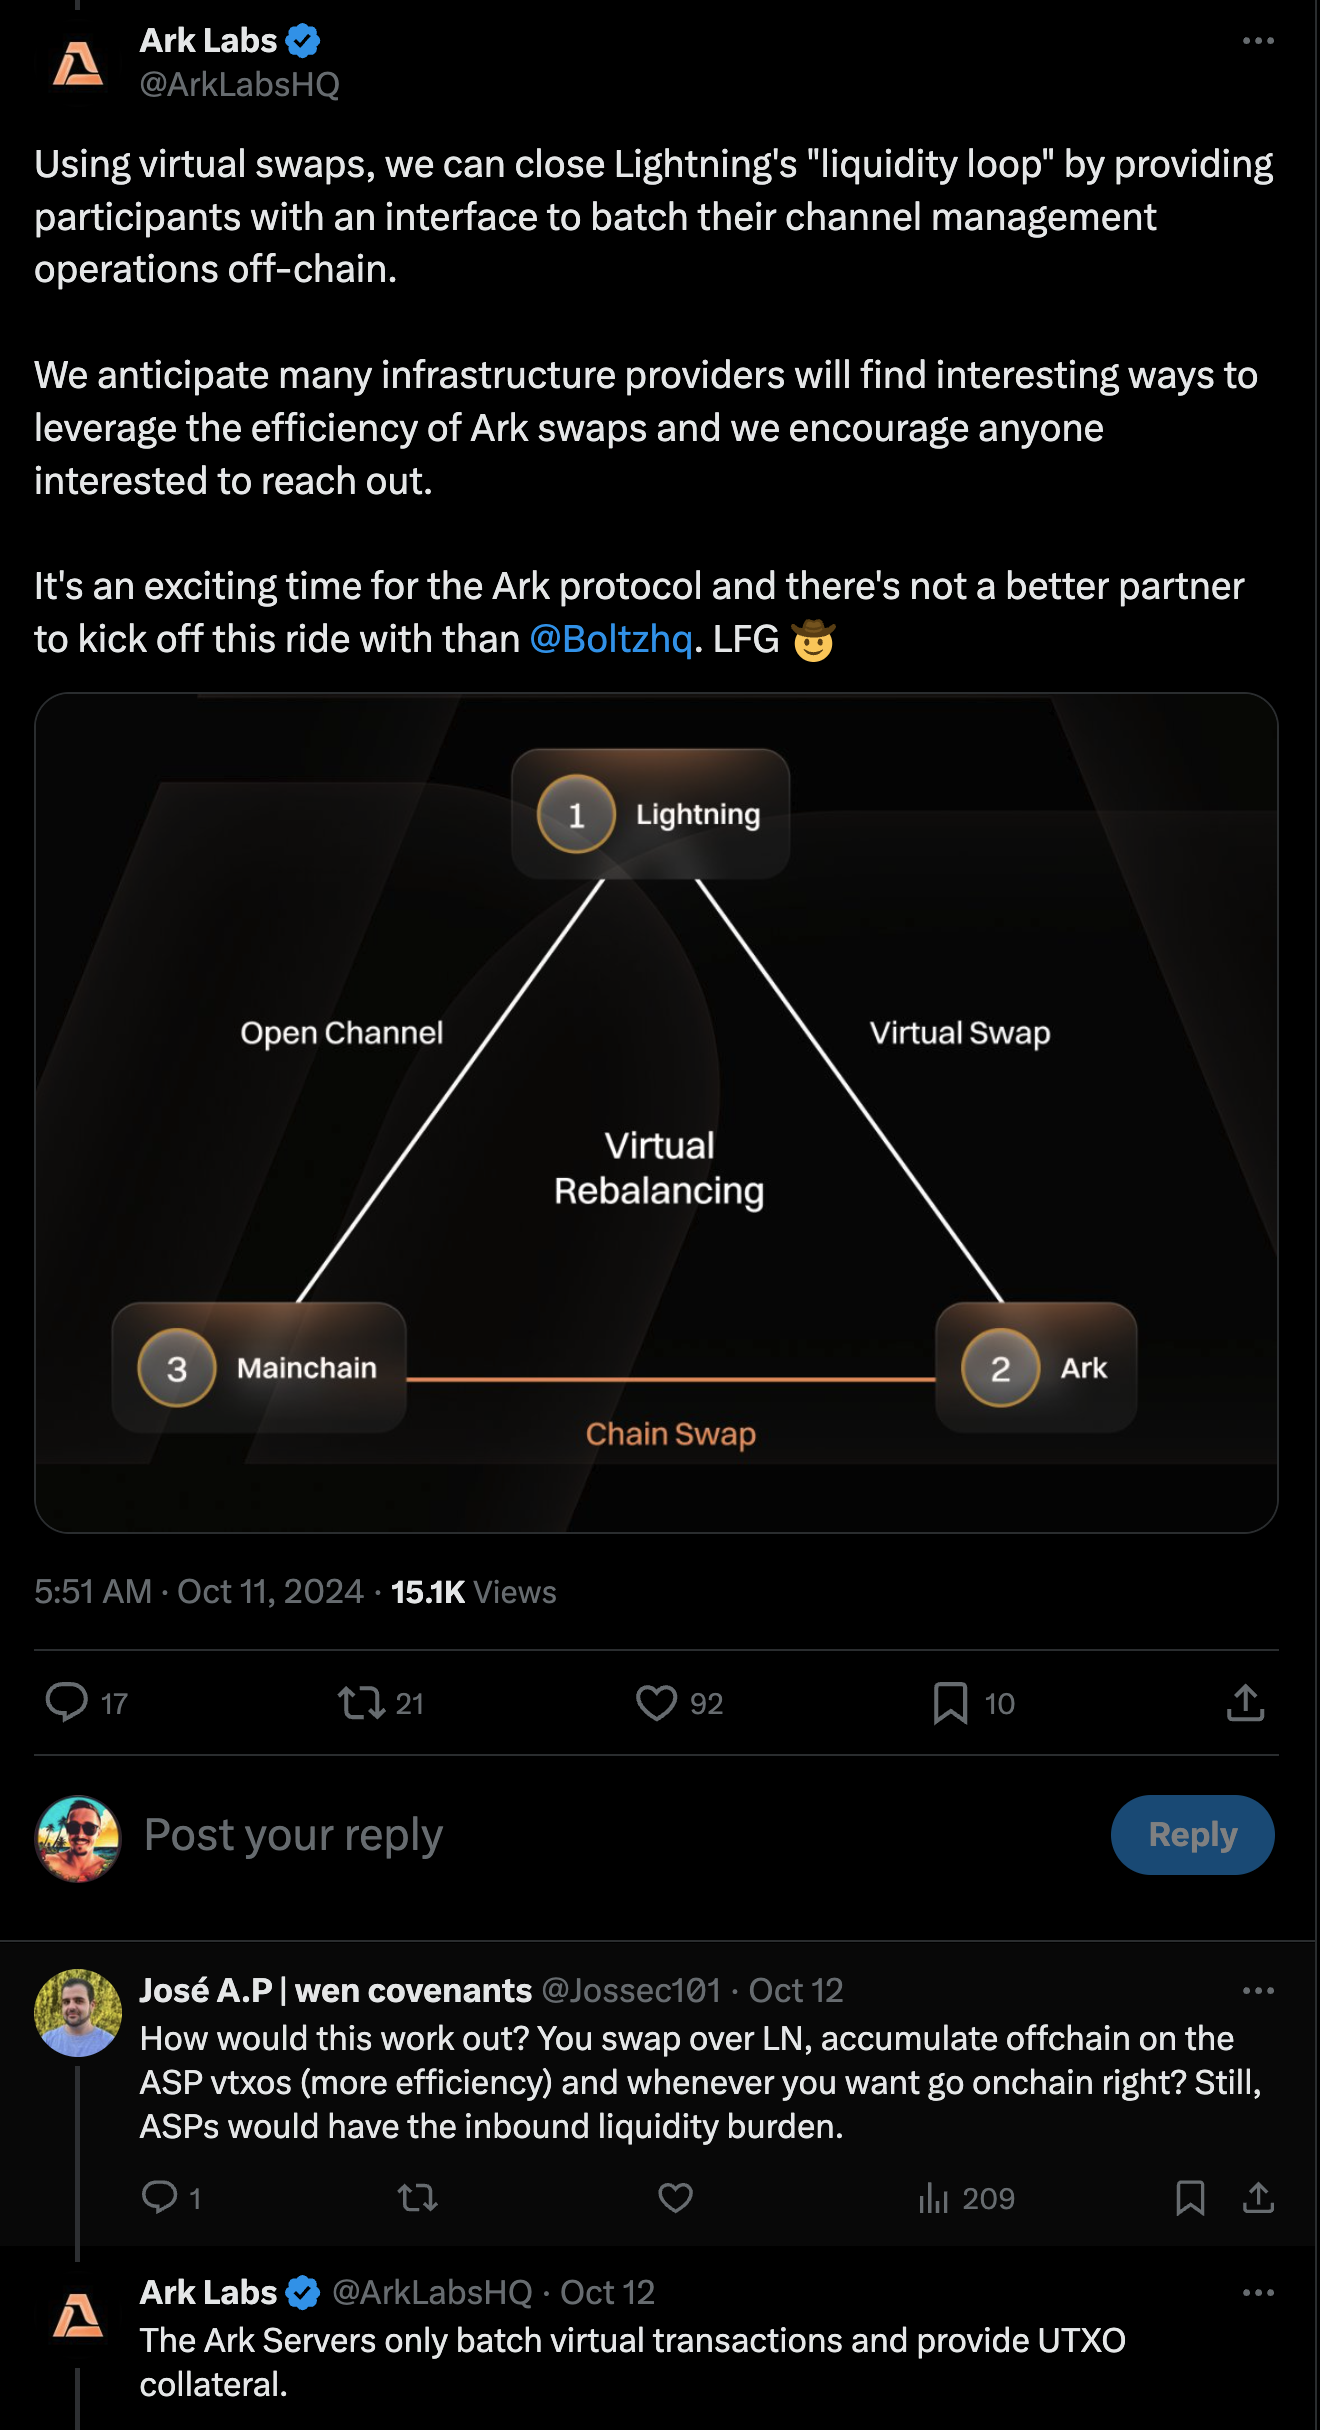This screenshot has width=1320, height=2430.
Task: Open José A.P's profile picture
Action: tap(78, 2012)
